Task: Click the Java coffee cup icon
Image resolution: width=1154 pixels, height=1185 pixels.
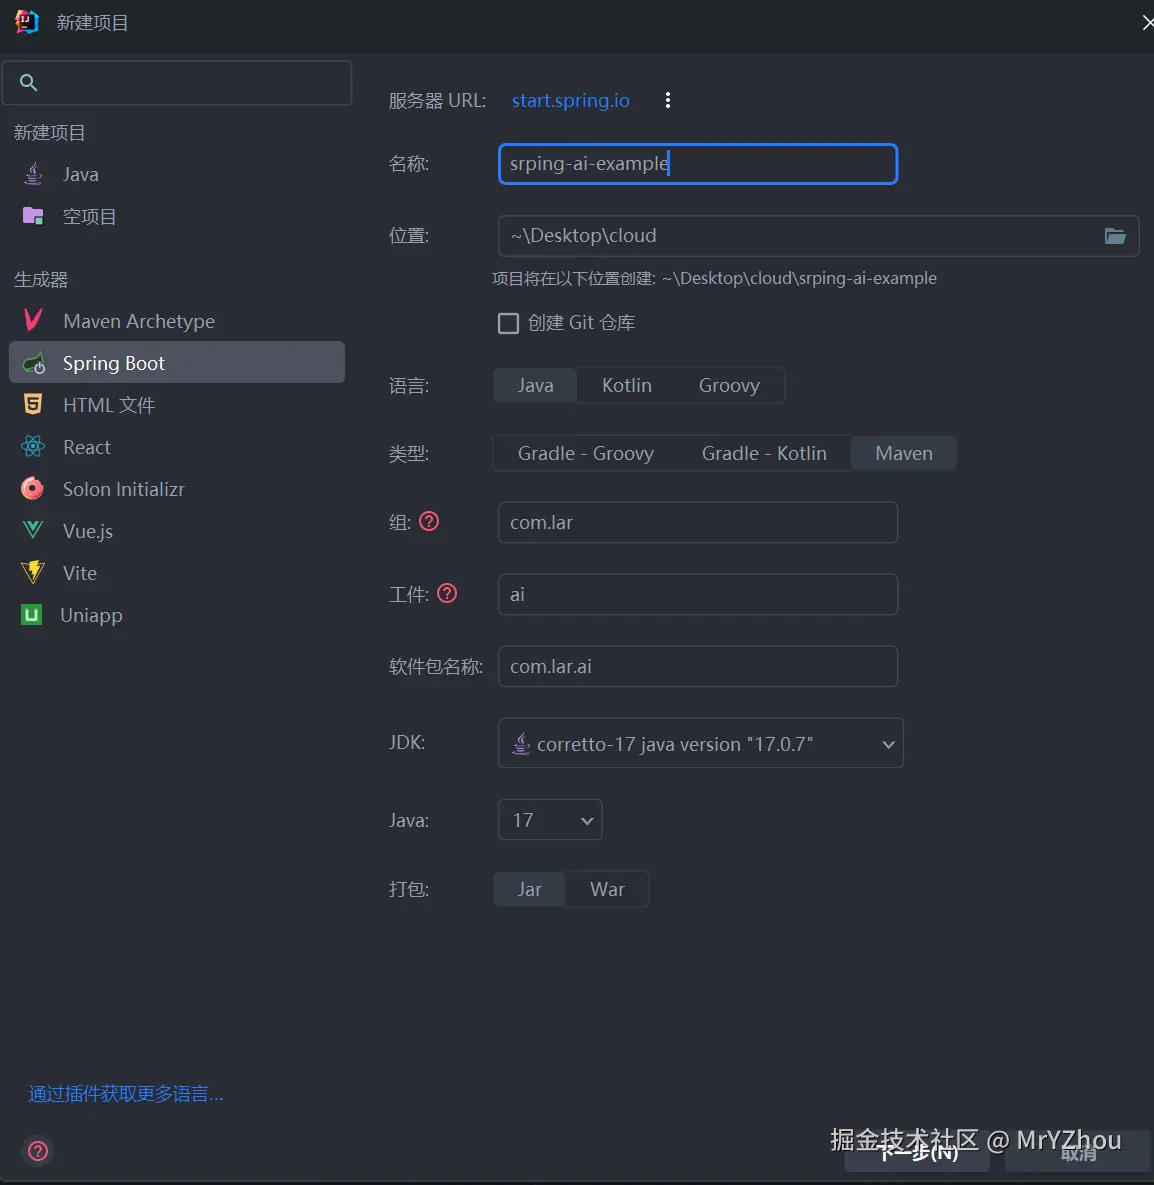Action: coord(33,174)
